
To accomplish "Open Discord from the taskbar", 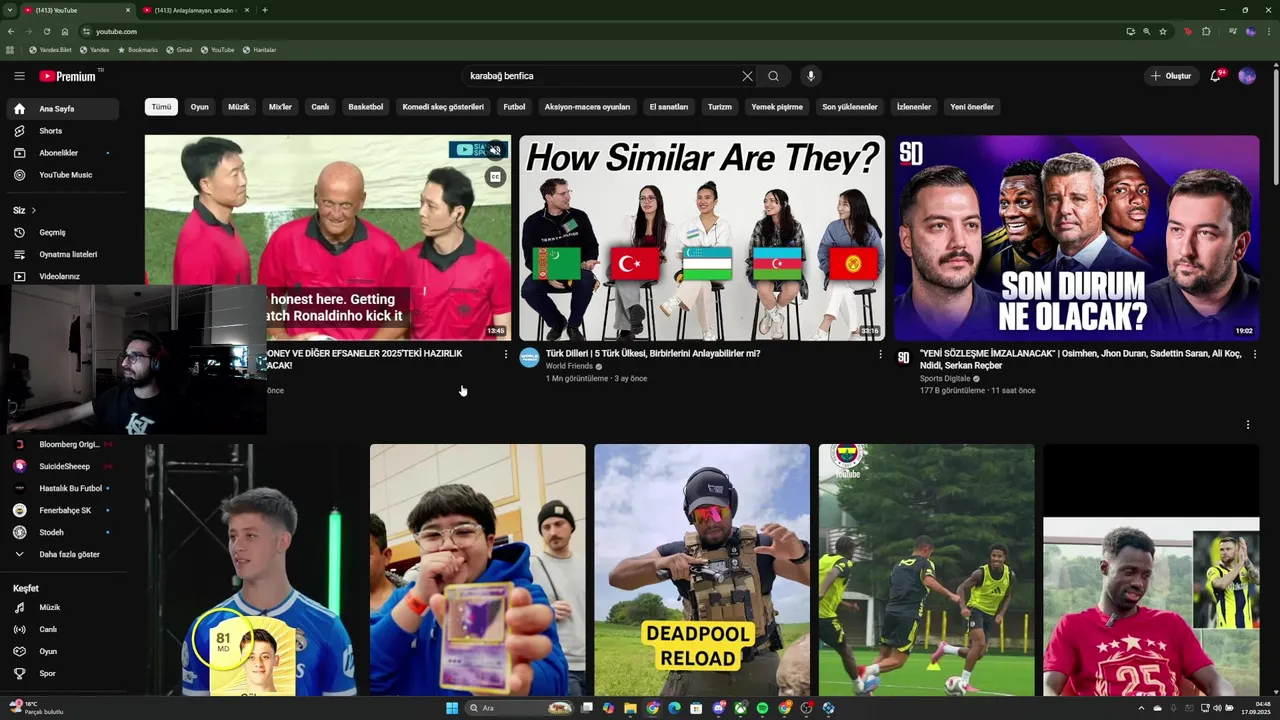I will click(x=719, y=708).
